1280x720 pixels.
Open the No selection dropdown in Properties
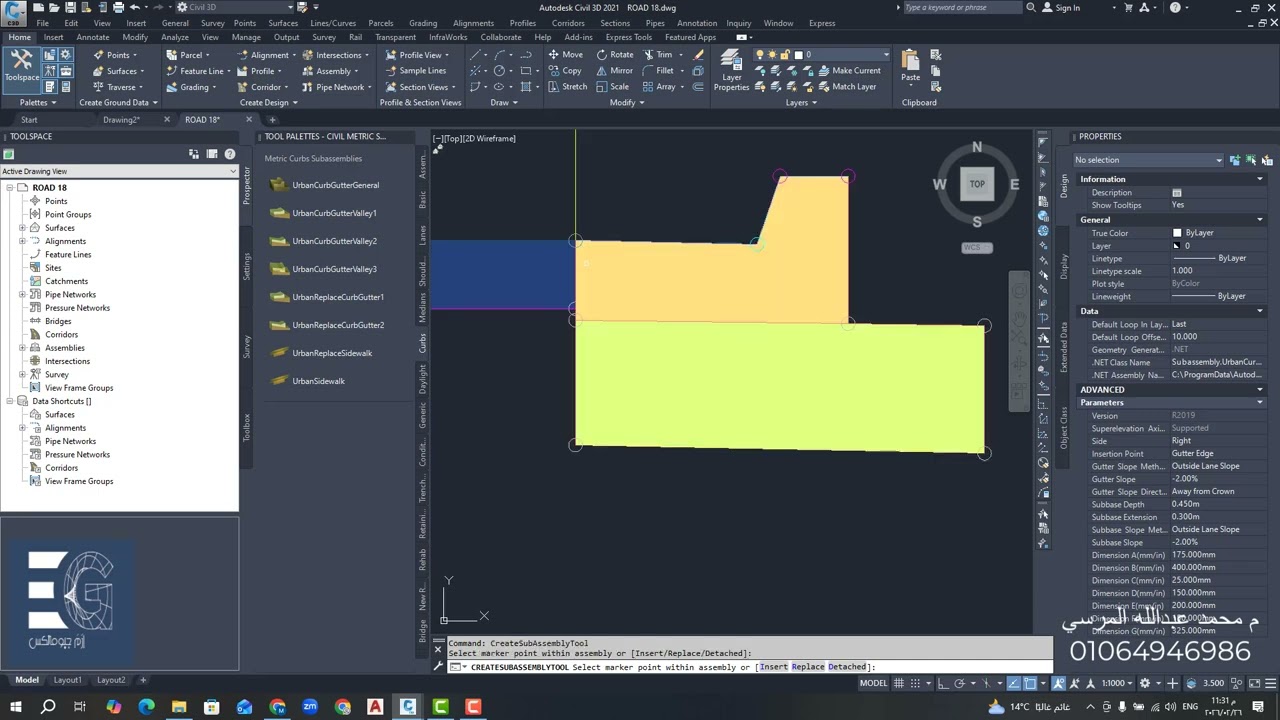click(1148, 160)
